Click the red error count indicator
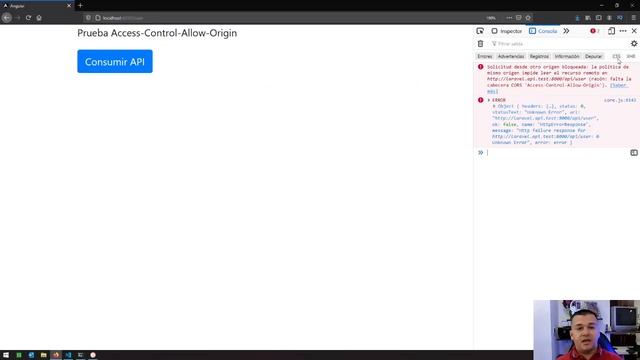Viewport: 640px width, 360px height. pos(595,31)
